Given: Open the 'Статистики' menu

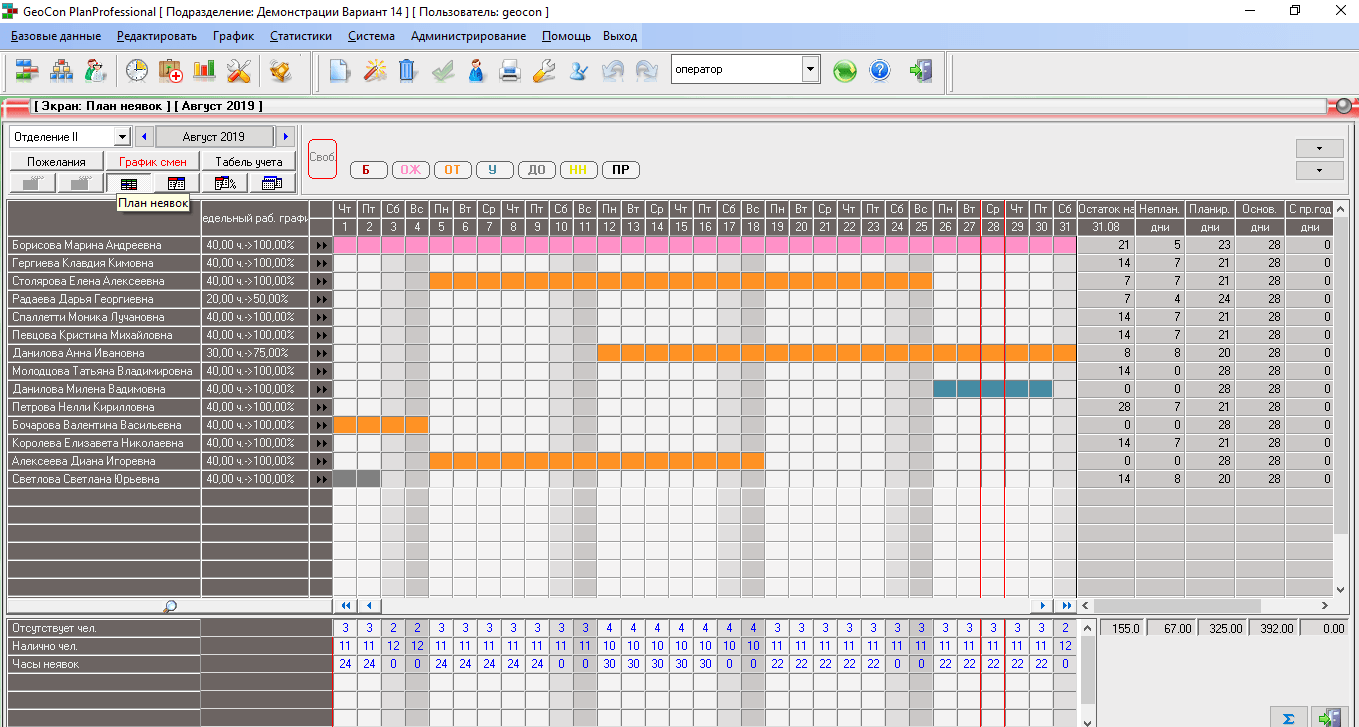Looking at the screenshot, I should tap(301, 36).
